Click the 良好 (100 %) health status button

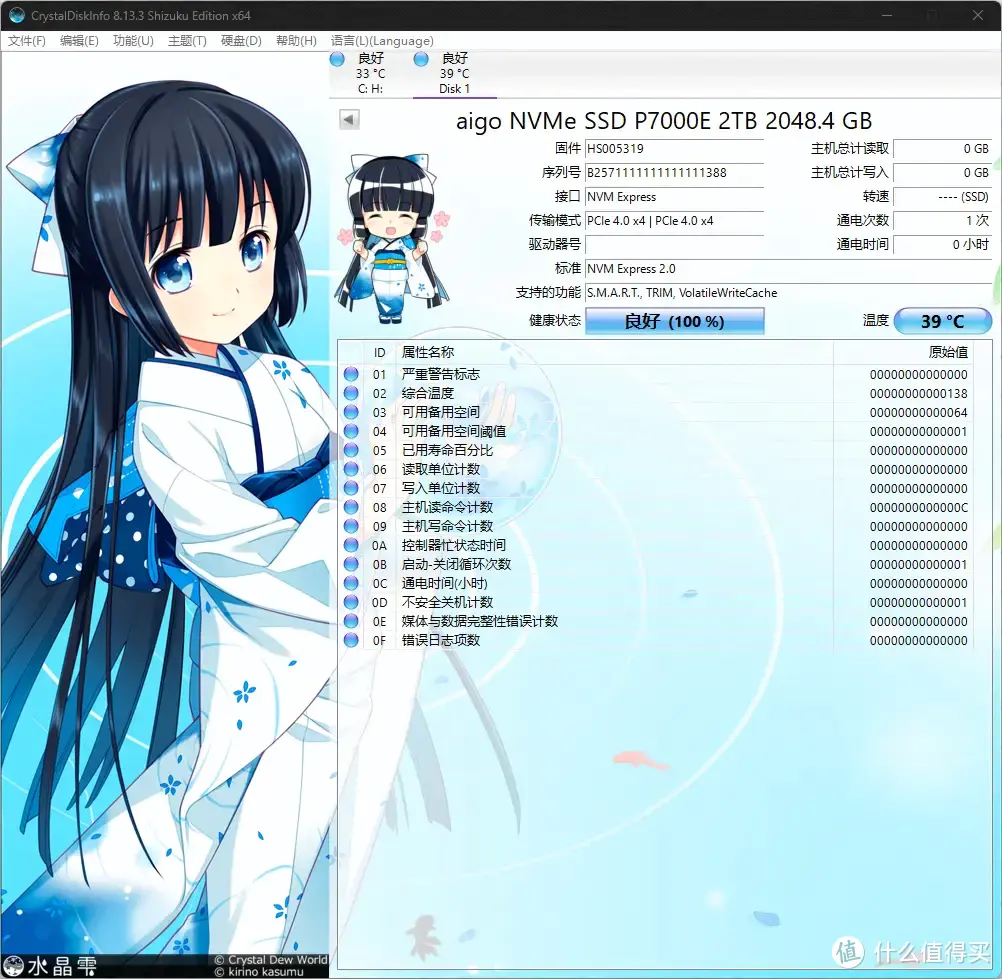pos(674,321)
